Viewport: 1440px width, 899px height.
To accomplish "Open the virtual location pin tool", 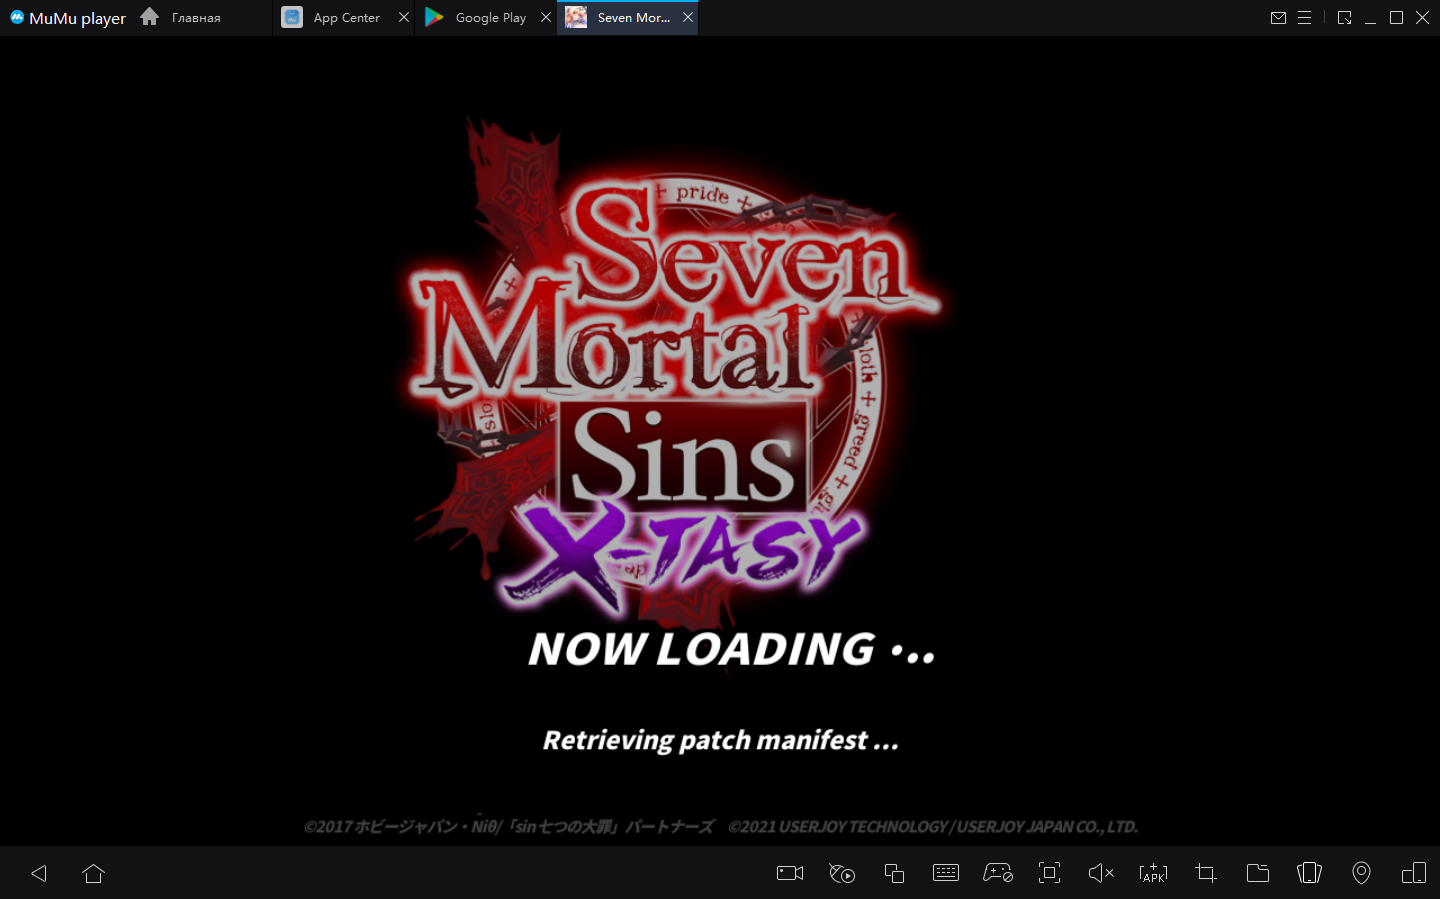I will tap(1361, 873).
